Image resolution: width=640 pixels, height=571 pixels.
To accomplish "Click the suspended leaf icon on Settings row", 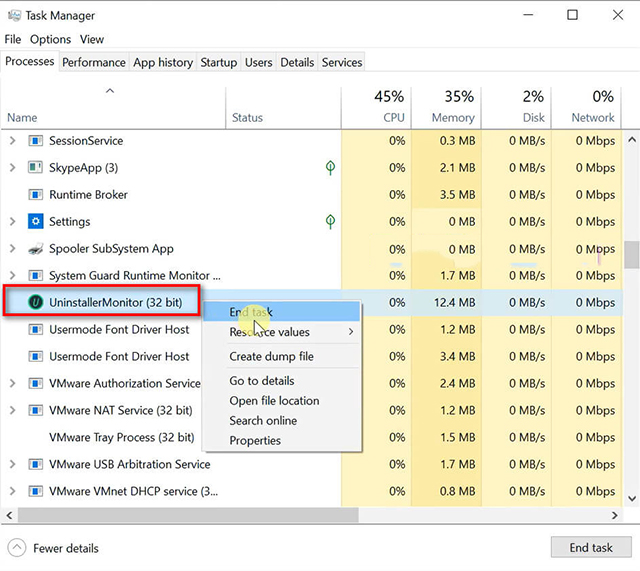I will point(330,221).
